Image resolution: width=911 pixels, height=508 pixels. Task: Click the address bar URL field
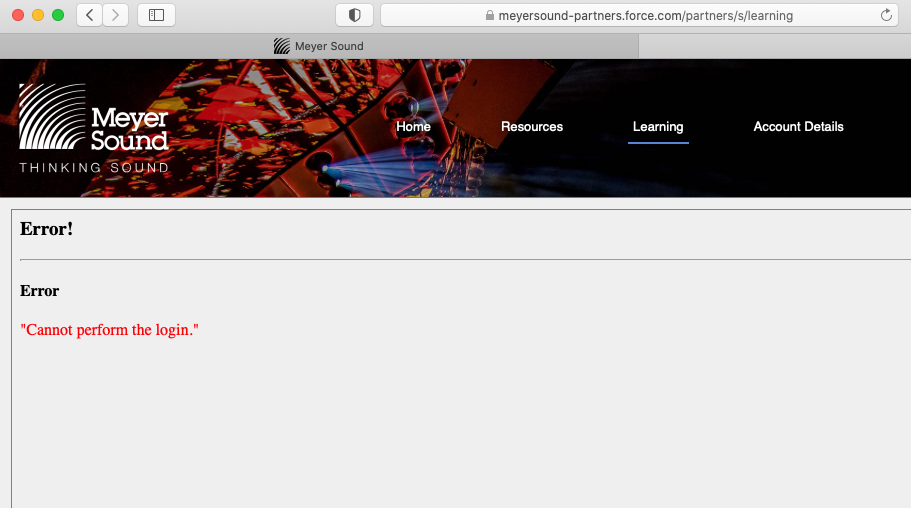click(x=639, y=16)
